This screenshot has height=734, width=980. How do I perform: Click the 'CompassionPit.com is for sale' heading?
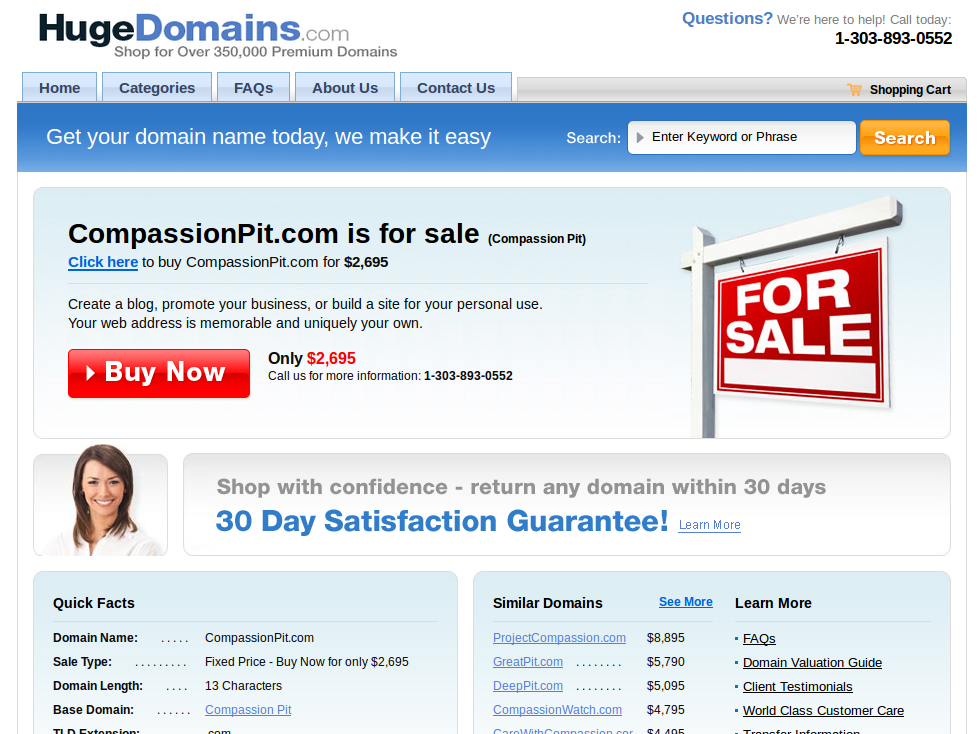(x=274, y=234)
